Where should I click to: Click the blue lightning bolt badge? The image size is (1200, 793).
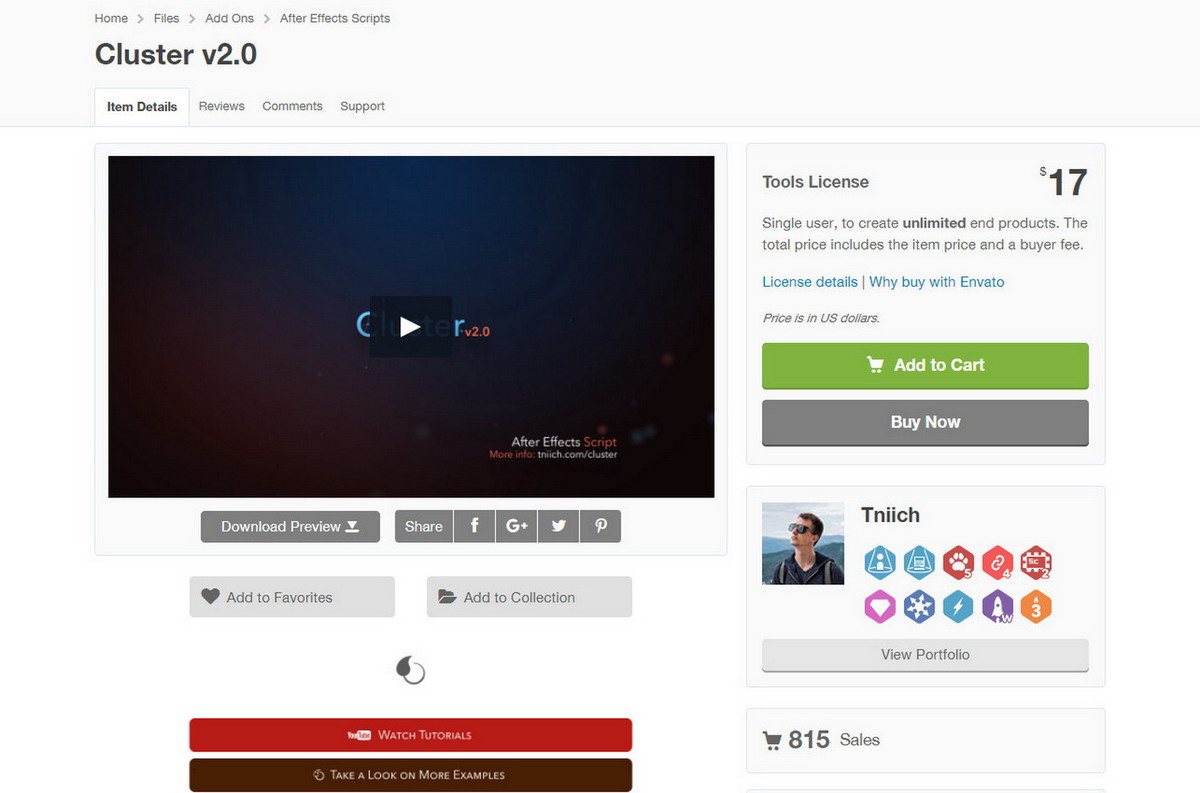coord(958,606)
